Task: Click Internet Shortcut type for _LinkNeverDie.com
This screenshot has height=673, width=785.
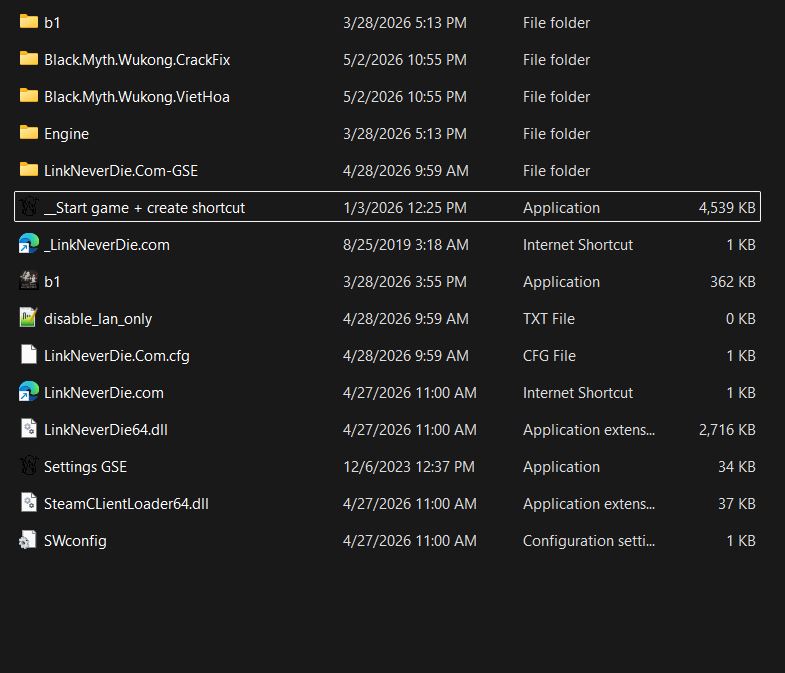Action: pyautogui.click(x=578, y=245)
